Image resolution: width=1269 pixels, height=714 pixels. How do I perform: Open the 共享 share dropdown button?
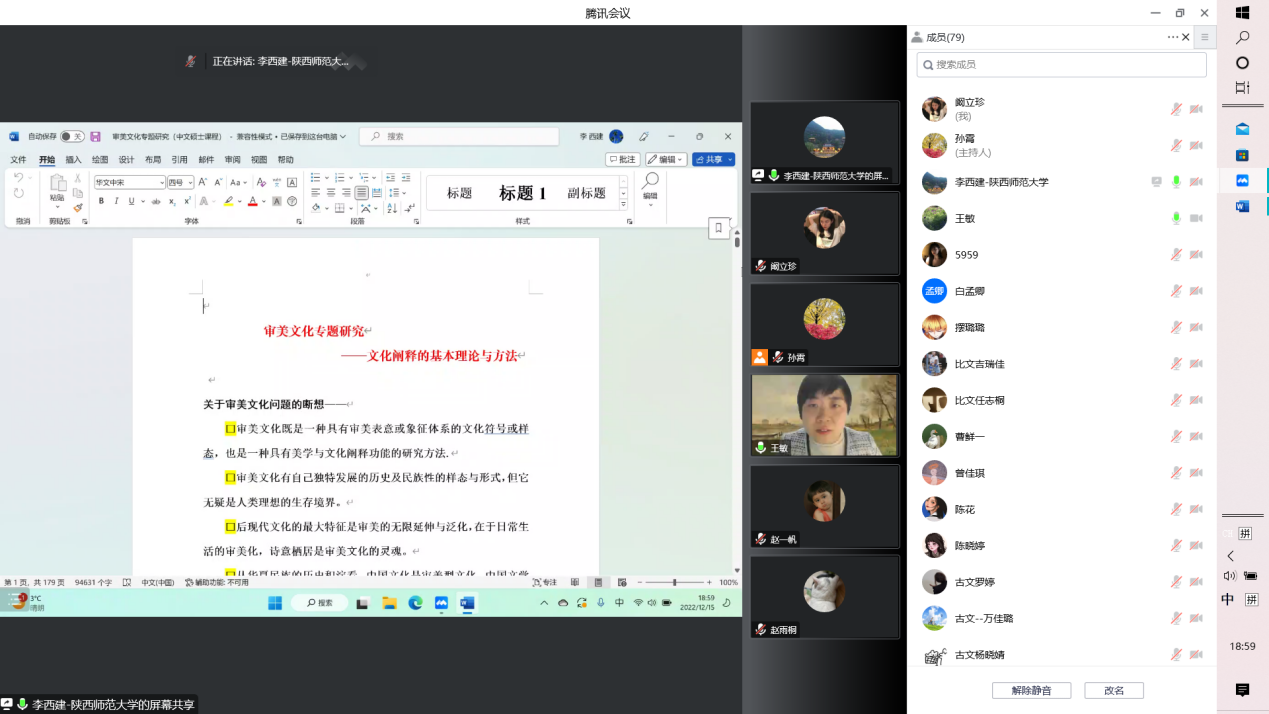point(713,159)
